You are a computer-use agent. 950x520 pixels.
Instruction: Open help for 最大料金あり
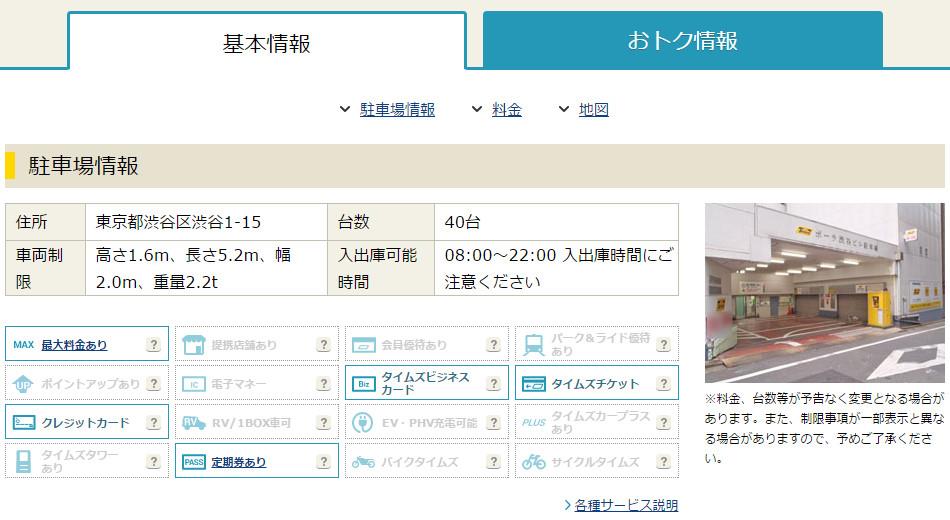[x=154, y=345]
